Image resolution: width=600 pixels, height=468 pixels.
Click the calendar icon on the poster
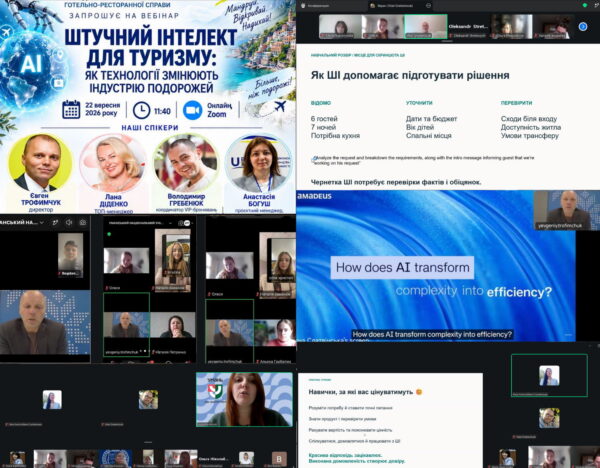71,110
